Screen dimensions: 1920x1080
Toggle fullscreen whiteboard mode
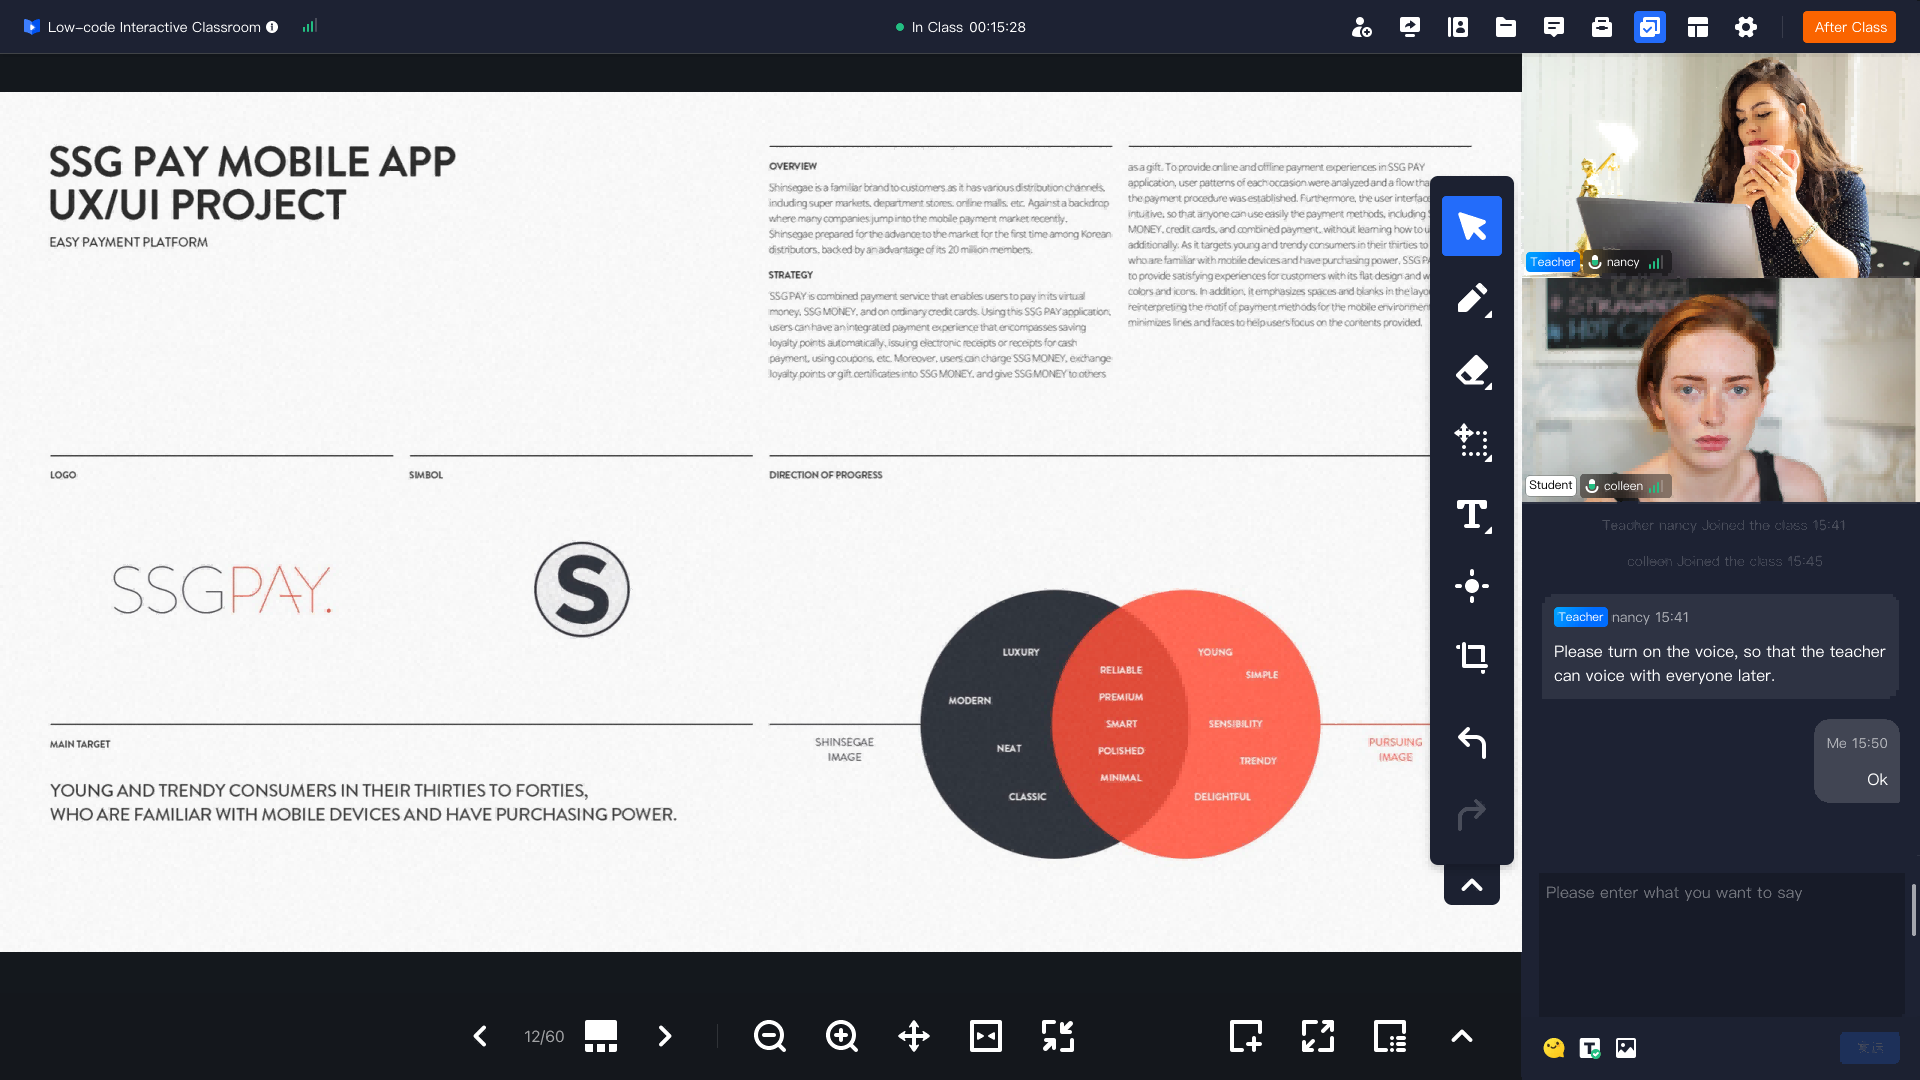pos(1317,1036)
